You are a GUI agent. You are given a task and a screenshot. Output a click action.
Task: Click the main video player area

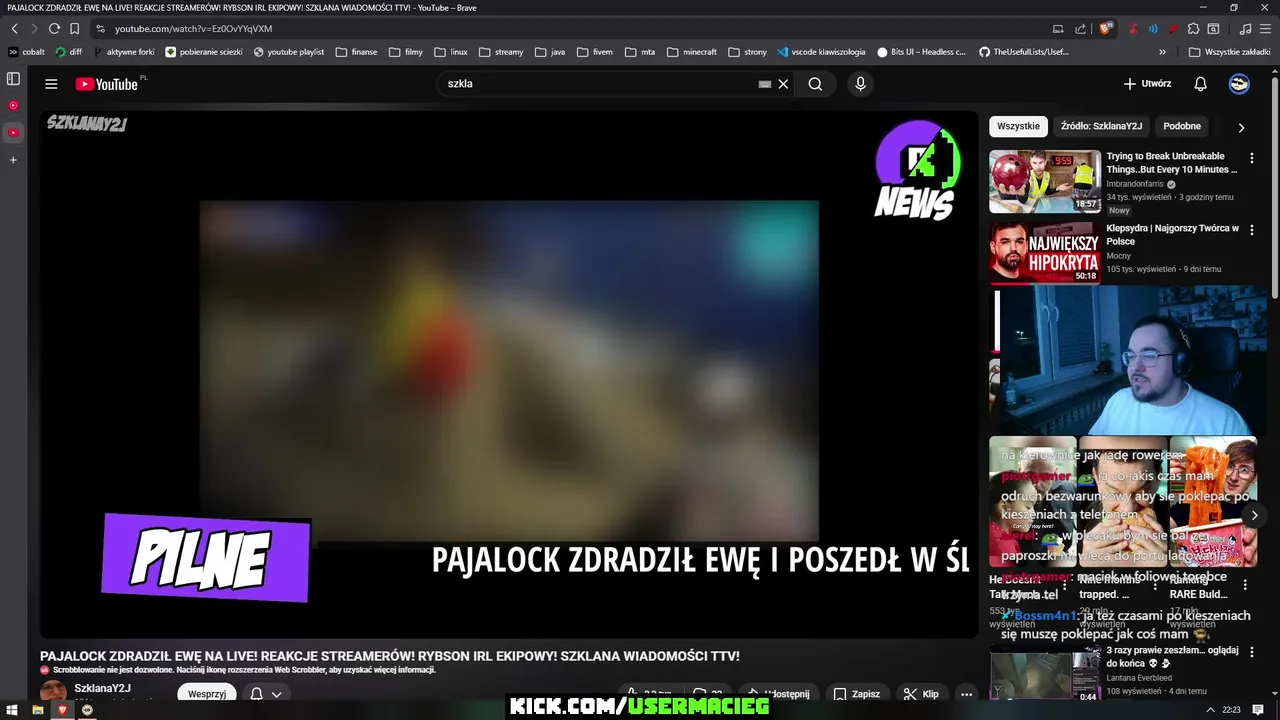508,374
